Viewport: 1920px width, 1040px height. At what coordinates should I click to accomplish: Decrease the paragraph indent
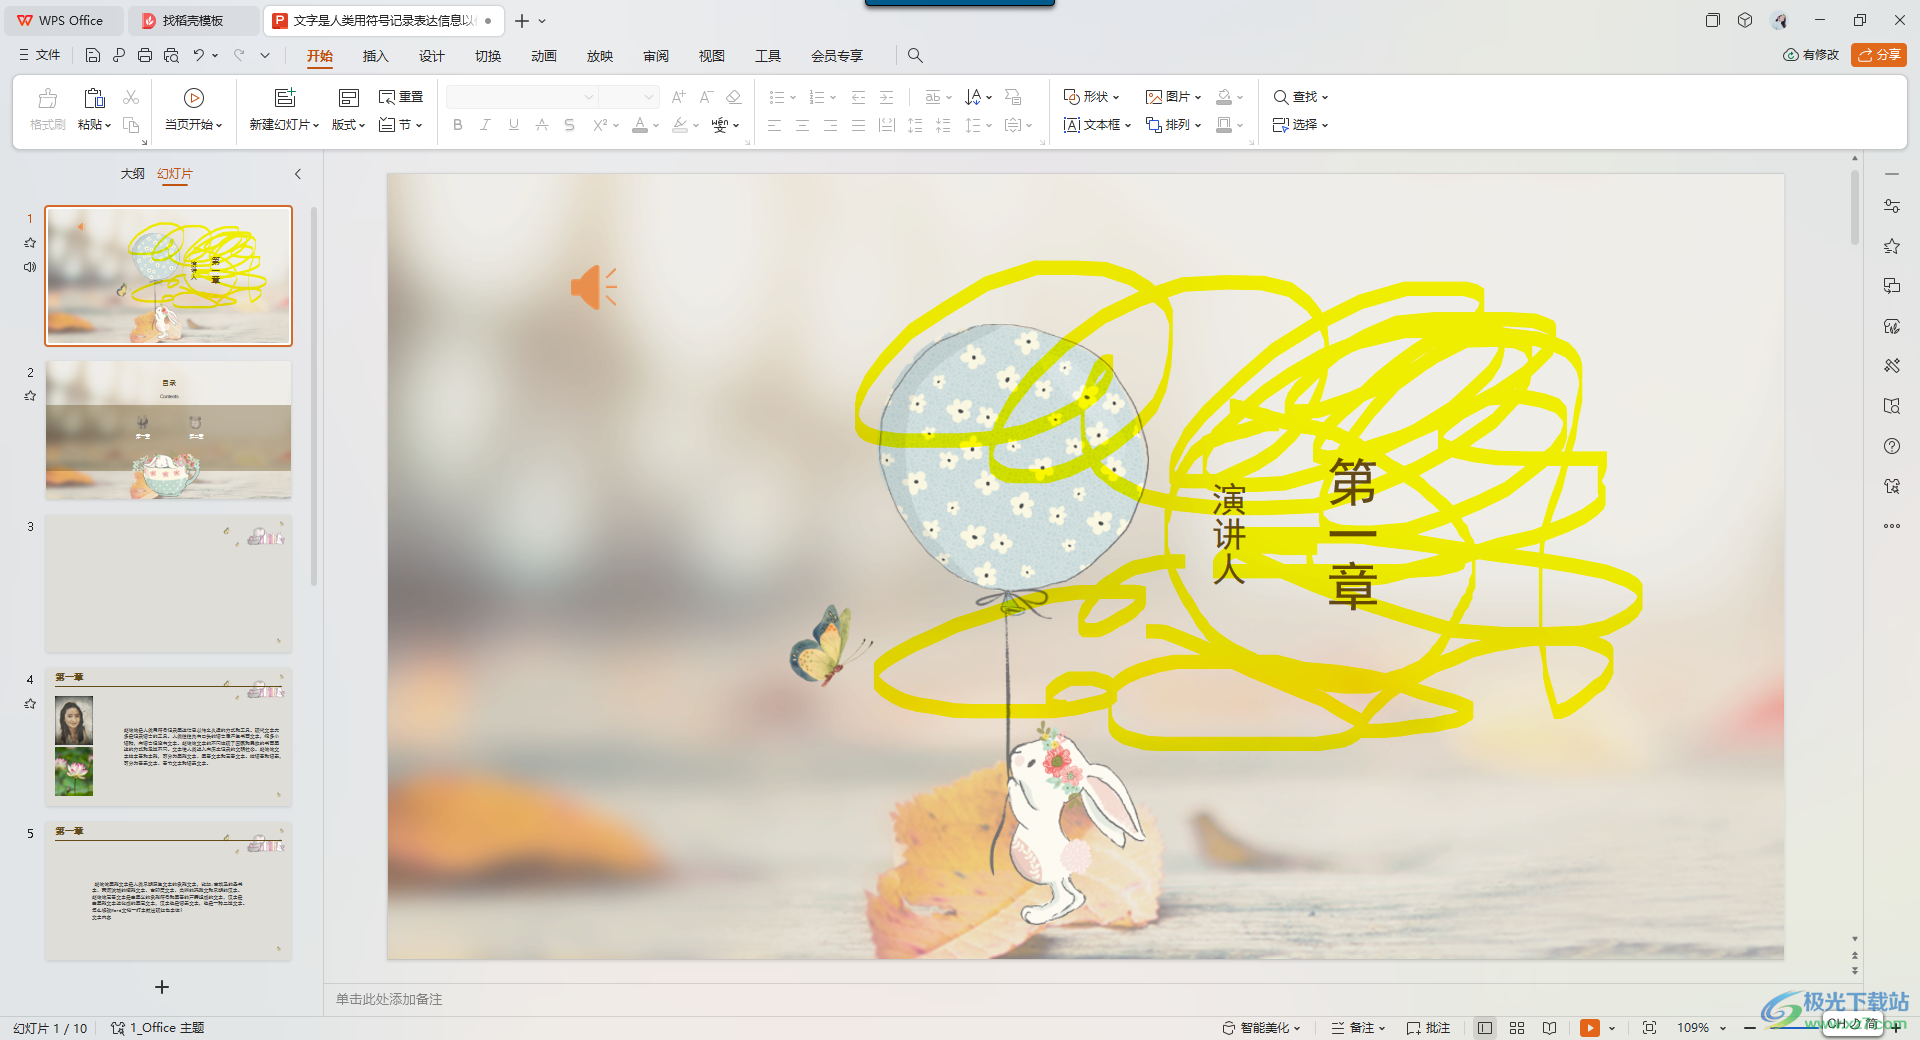click(858, 97)
